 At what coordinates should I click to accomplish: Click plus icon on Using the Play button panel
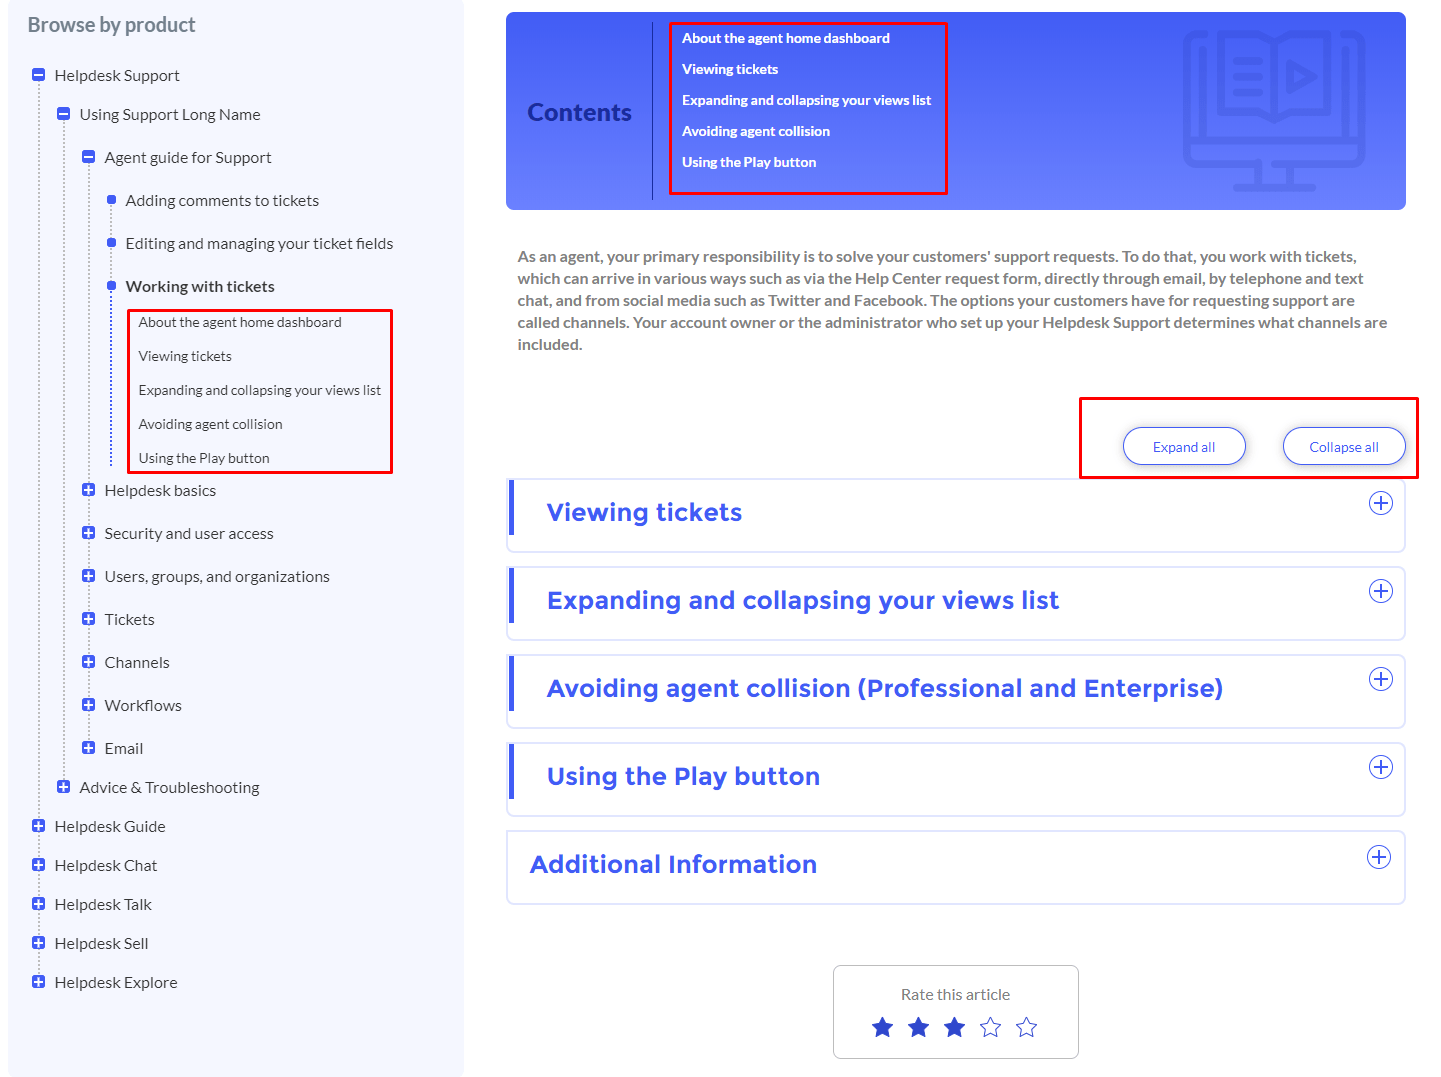pyautogui.click(x=1380, y=767)
